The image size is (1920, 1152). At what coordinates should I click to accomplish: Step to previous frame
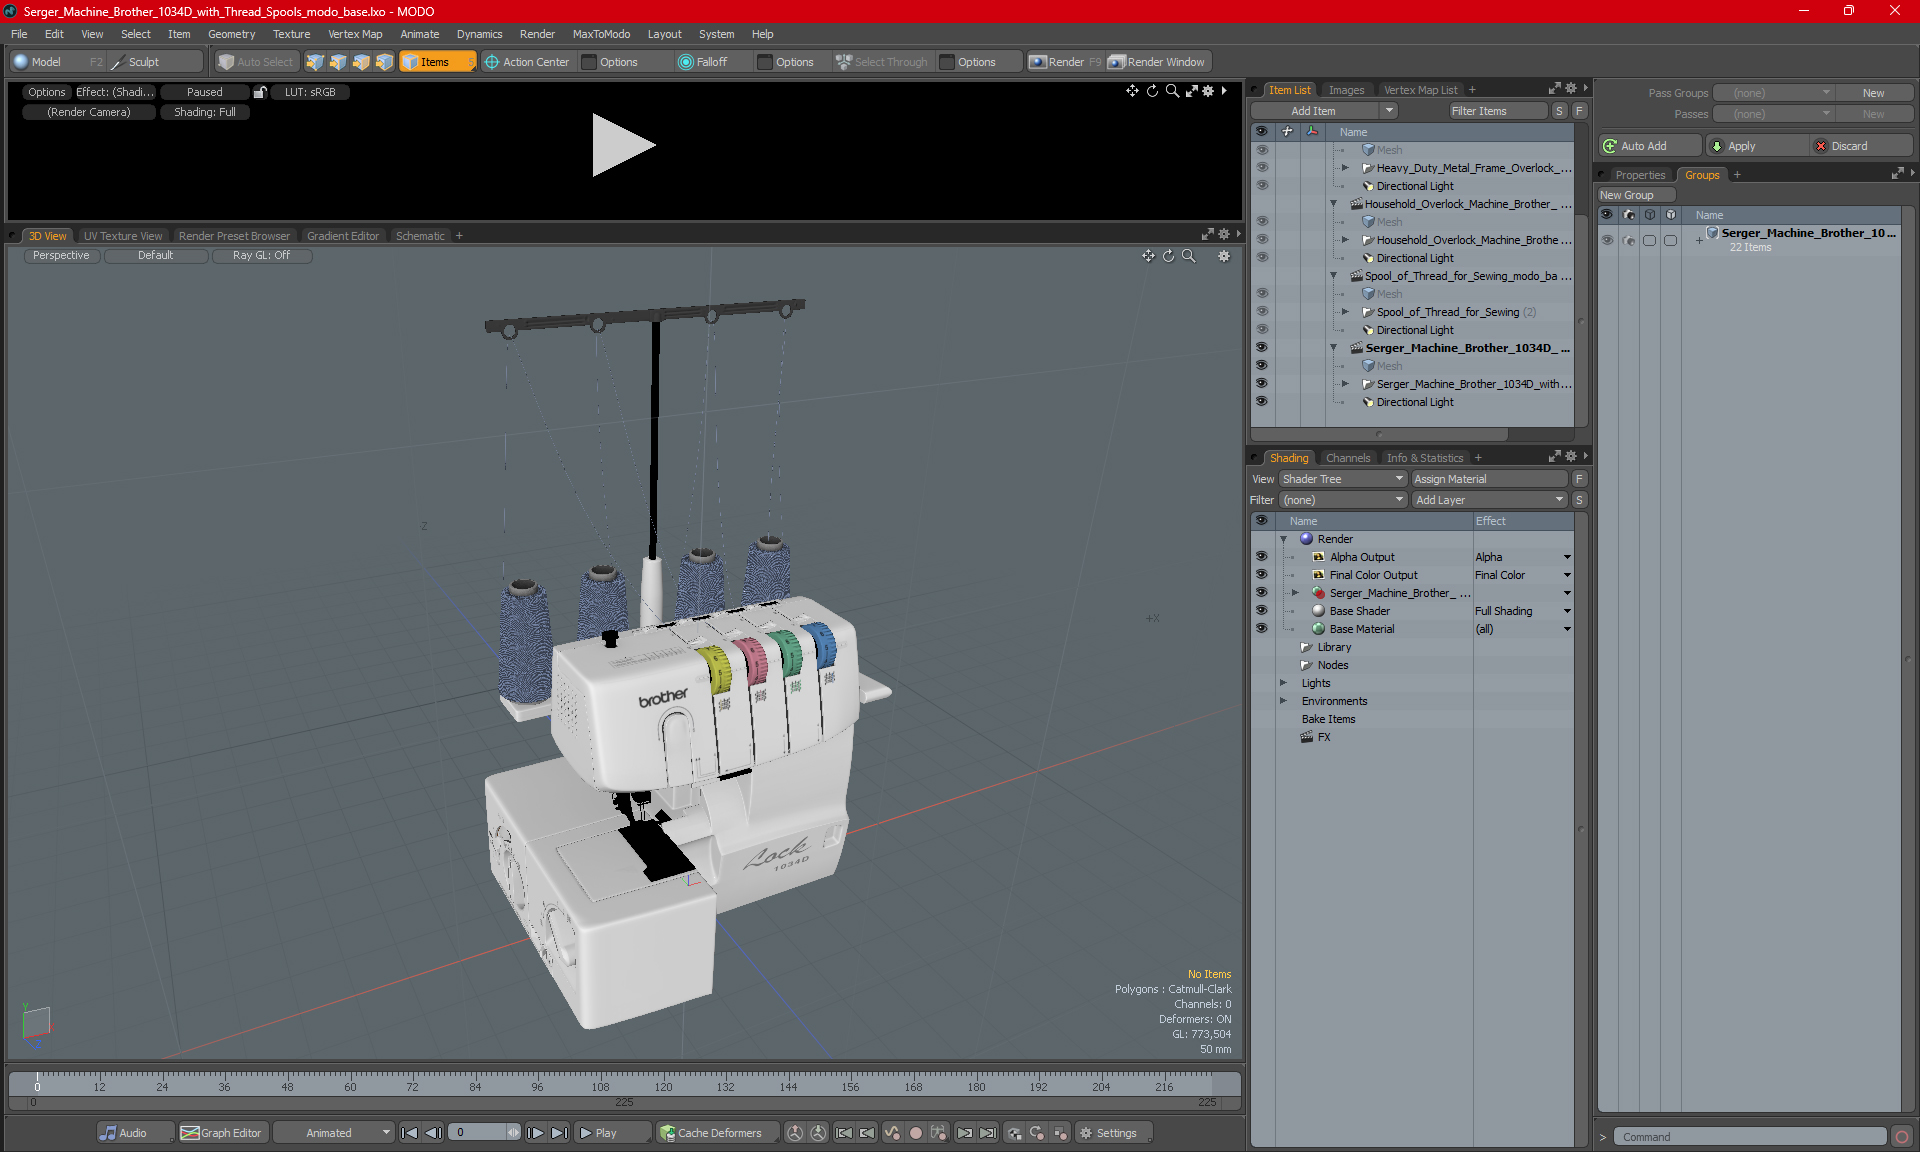[433, 1133]
